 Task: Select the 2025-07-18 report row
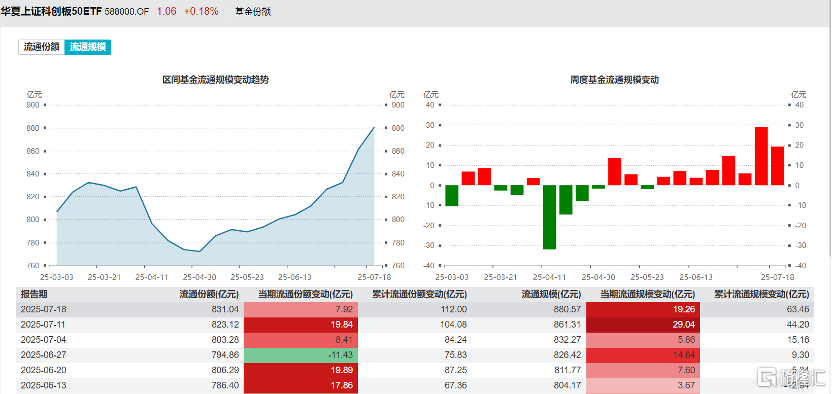(x=415, y=309)
